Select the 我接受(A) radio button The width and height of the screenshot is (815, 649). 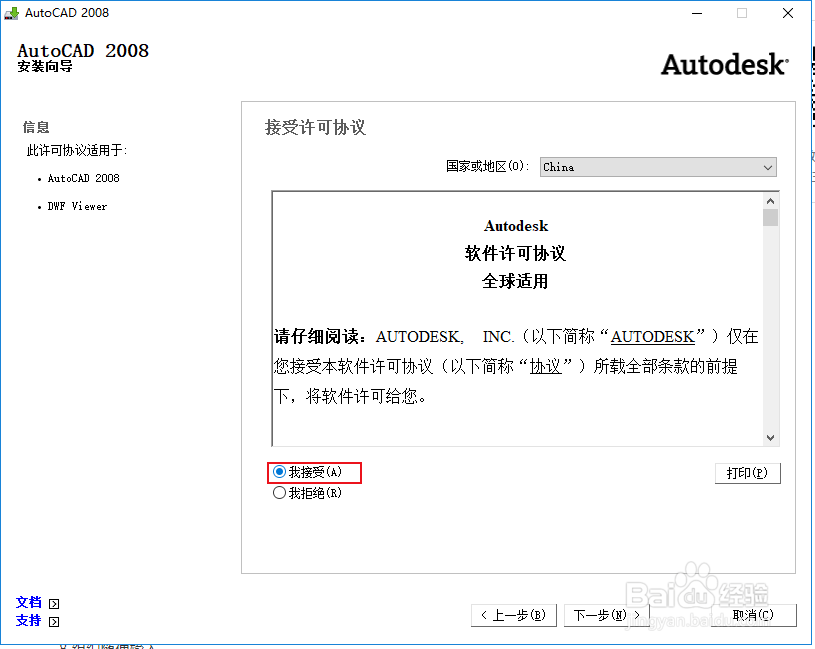pyautogui.click(x=279, y=472)
